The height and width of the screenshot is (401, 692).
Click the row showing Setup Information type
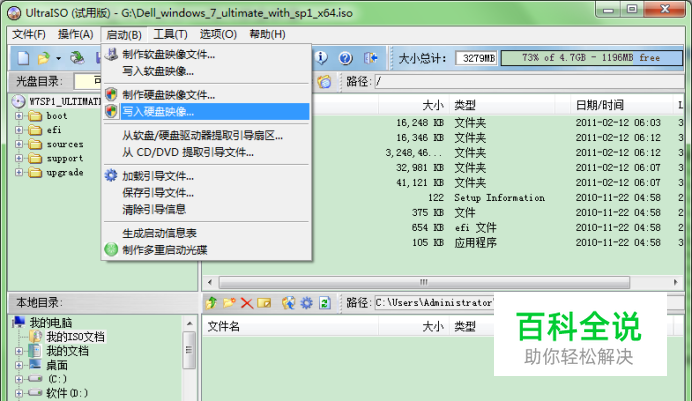[443, 198]
